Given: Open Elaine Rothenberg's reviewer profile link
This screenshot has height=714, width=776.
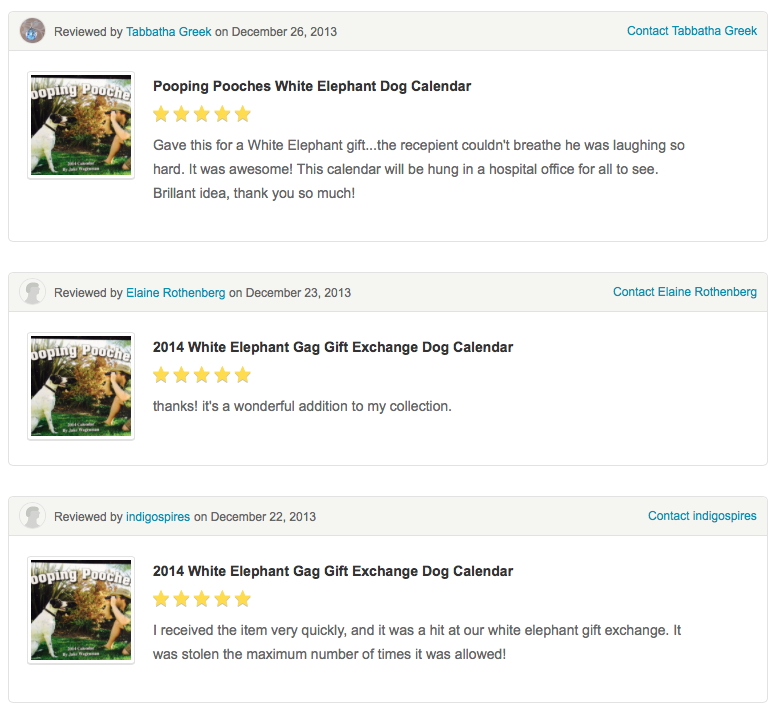Looking at the screenshot, I should tap(175, 293).
